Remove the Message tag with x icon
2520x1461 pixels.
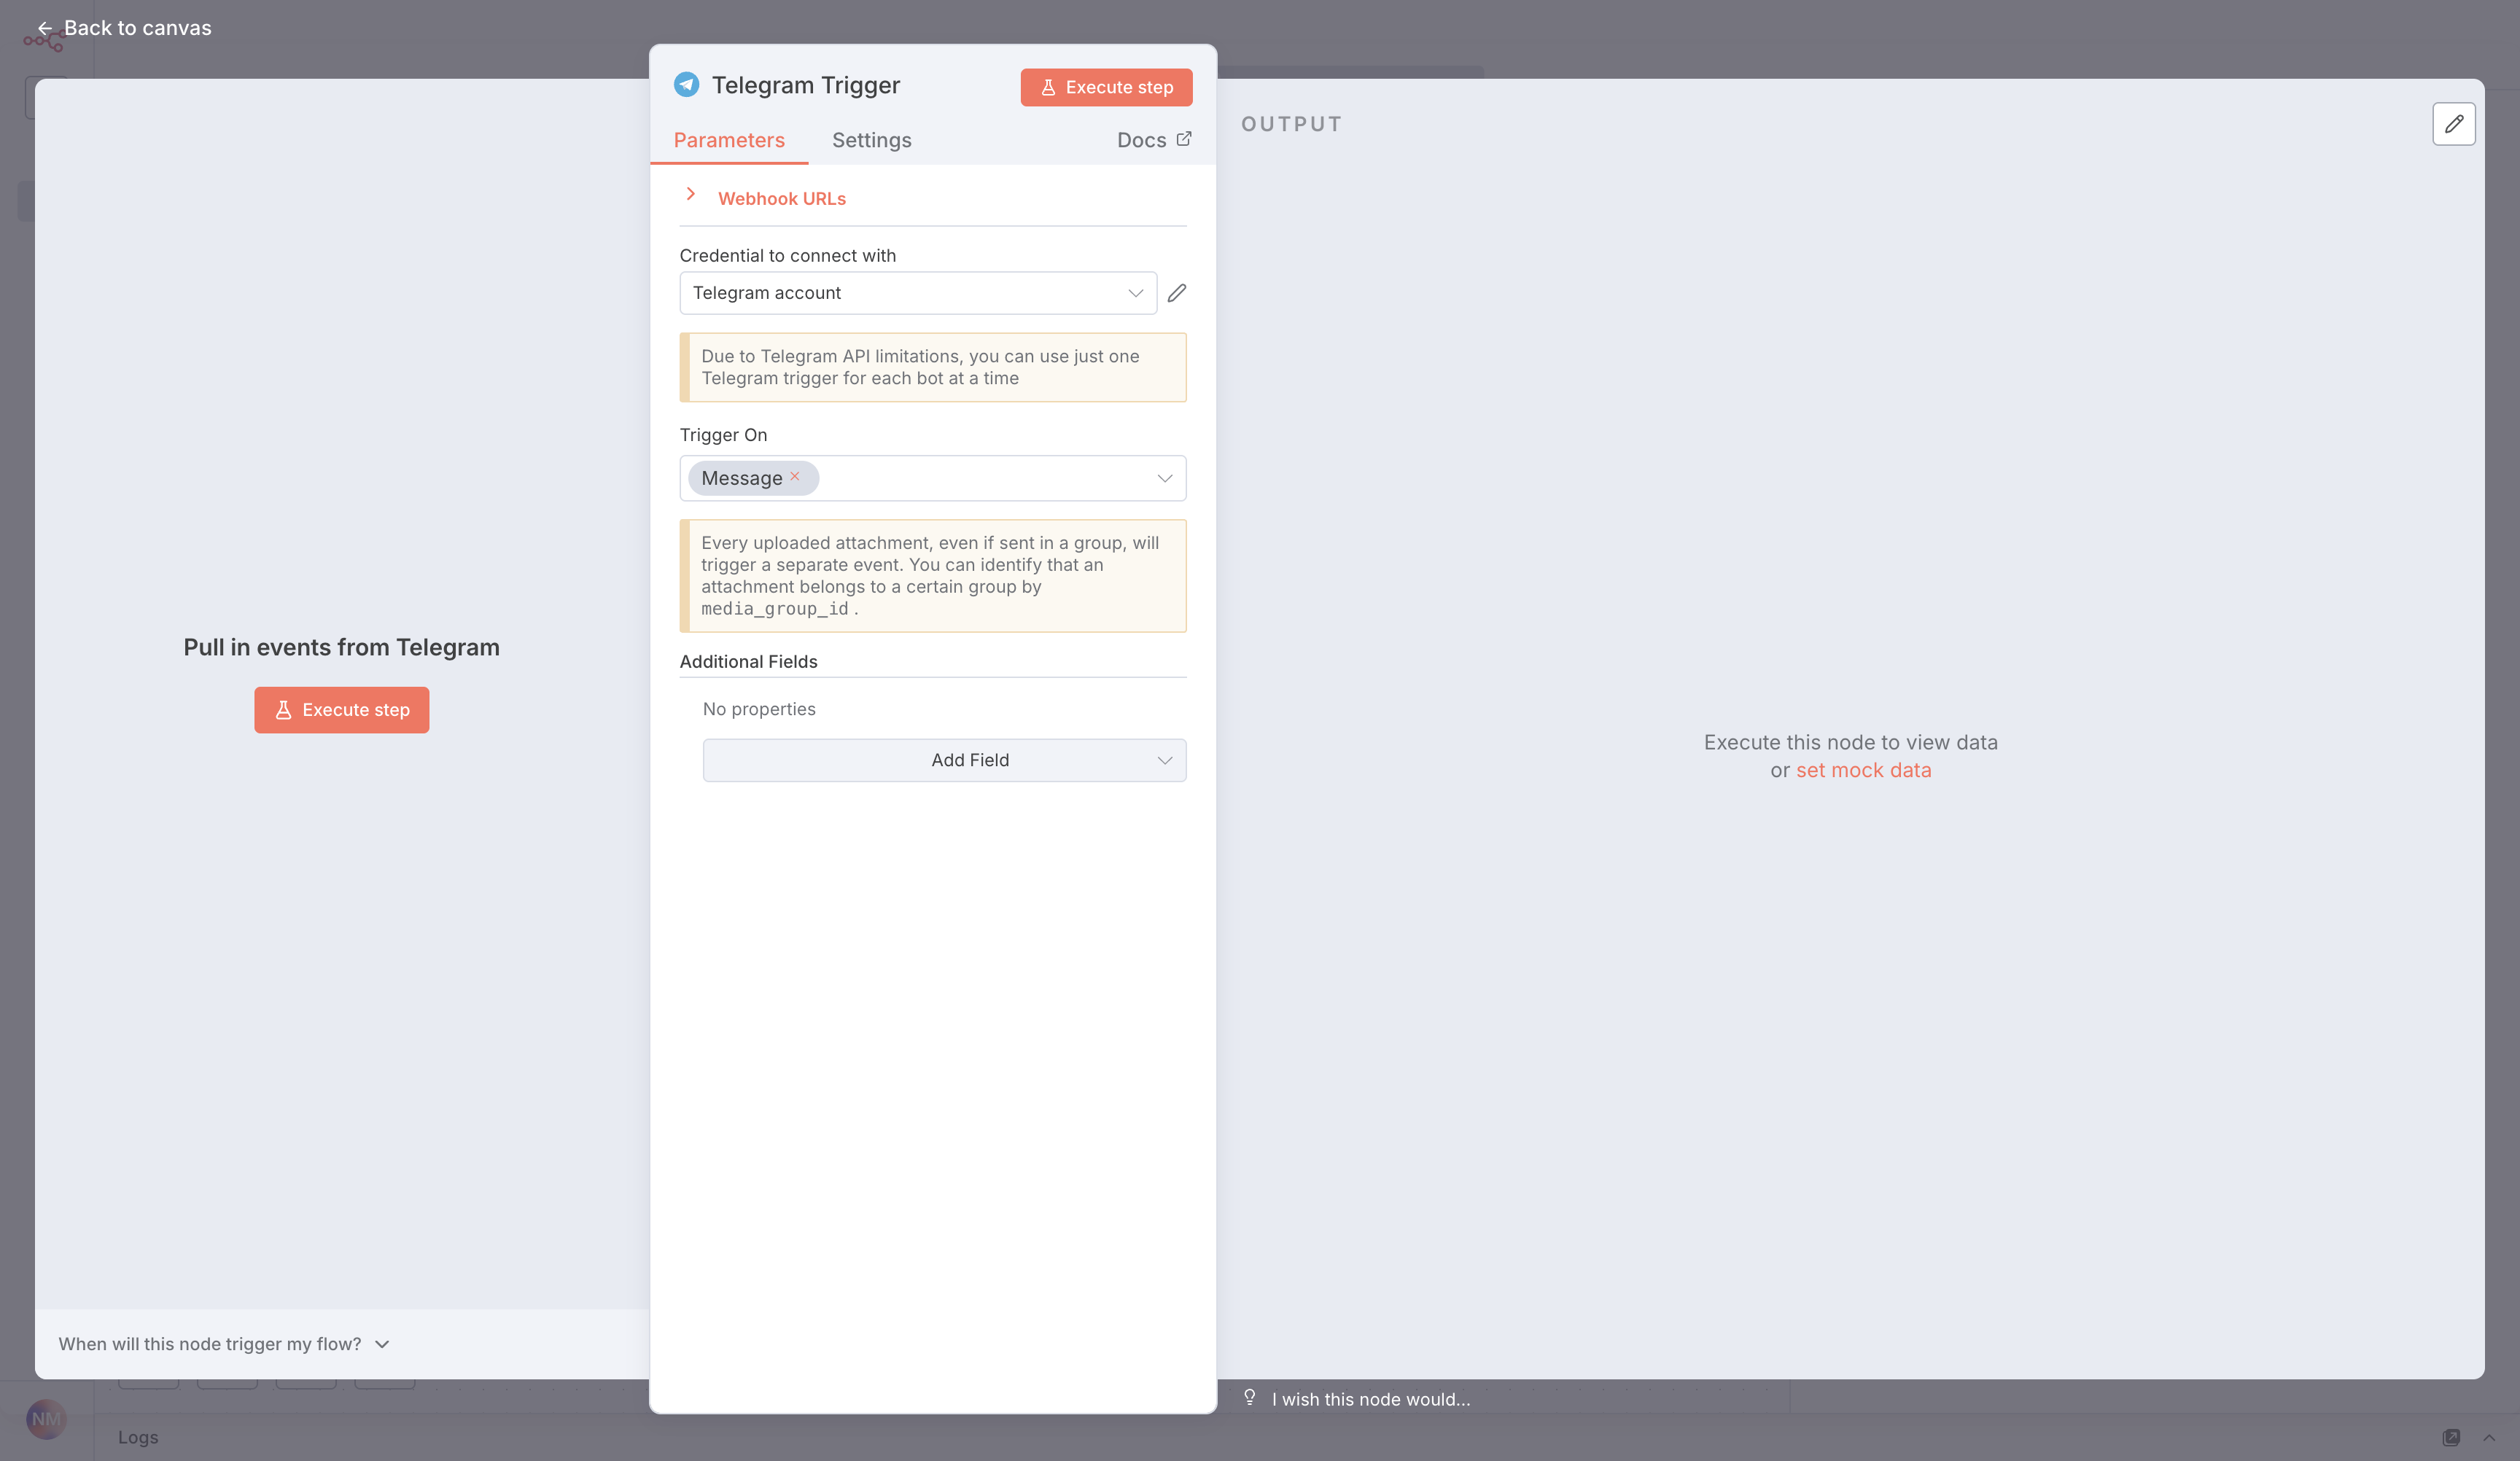point(795,477)
